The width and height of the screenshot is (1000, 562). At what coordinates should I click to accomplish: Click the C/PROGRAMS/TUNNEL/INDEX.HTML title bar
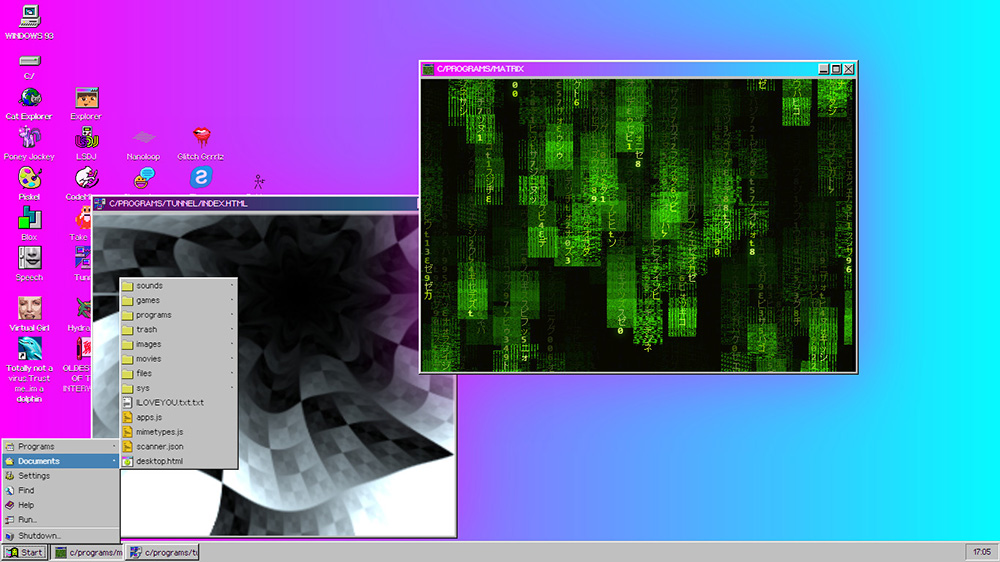256,203
